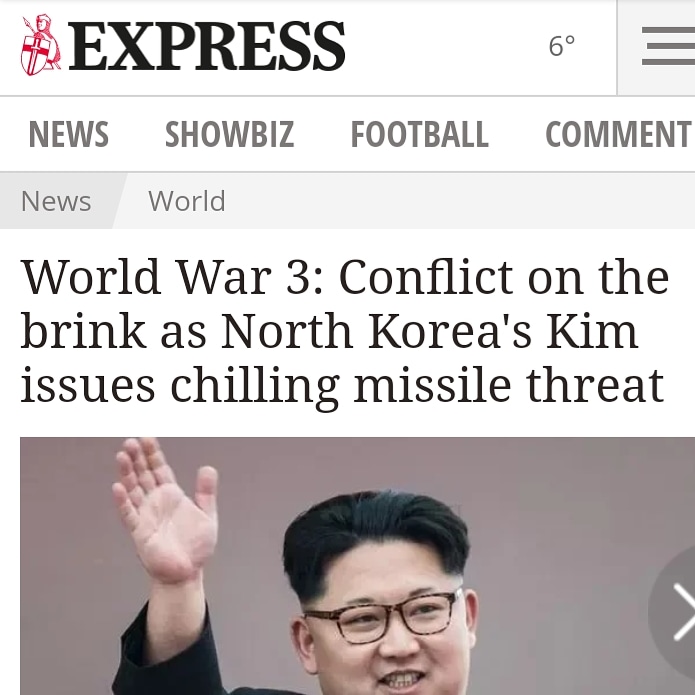
Task: Open the COMMENT section tab
Action: (619, 134)
